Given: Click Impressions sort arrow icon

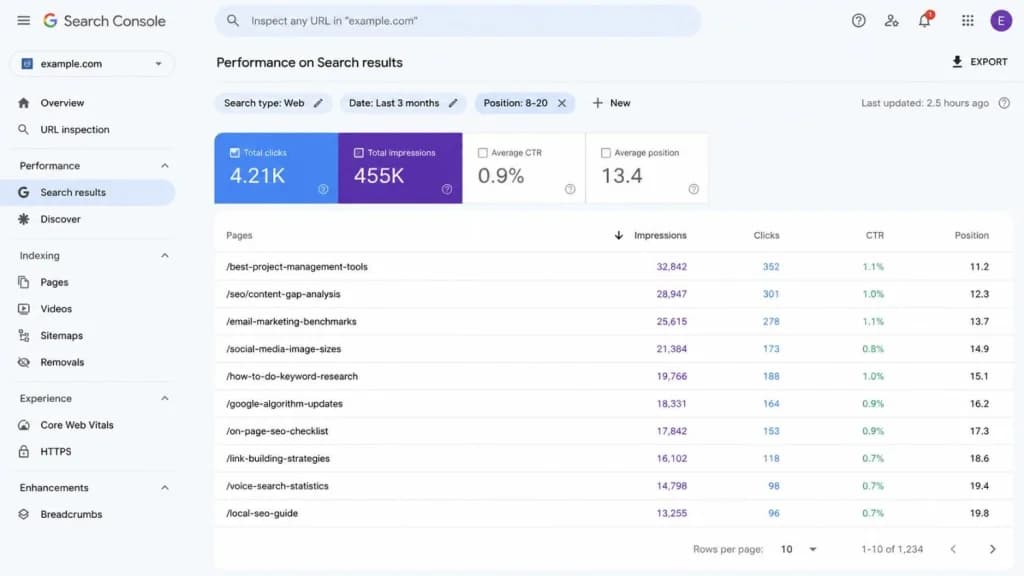Looking at the screenshot, I should click(618, 235).
